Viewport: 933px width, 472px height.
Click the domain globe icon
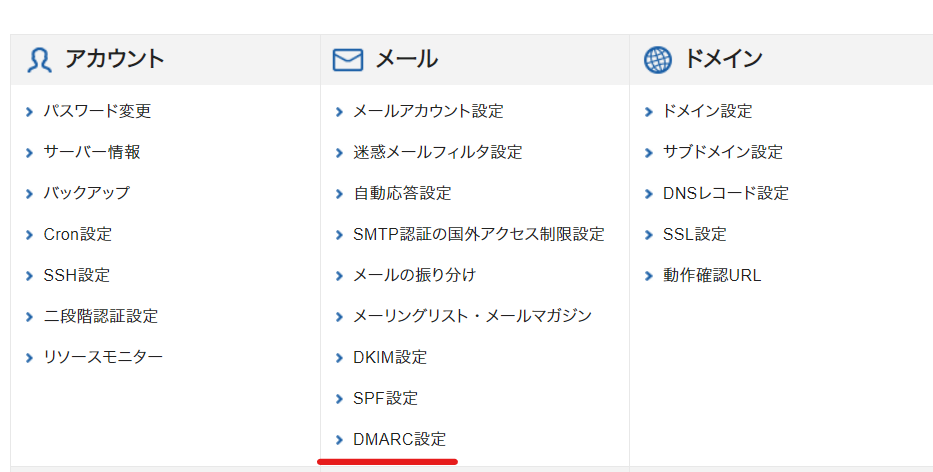click(x=657, y=60)
